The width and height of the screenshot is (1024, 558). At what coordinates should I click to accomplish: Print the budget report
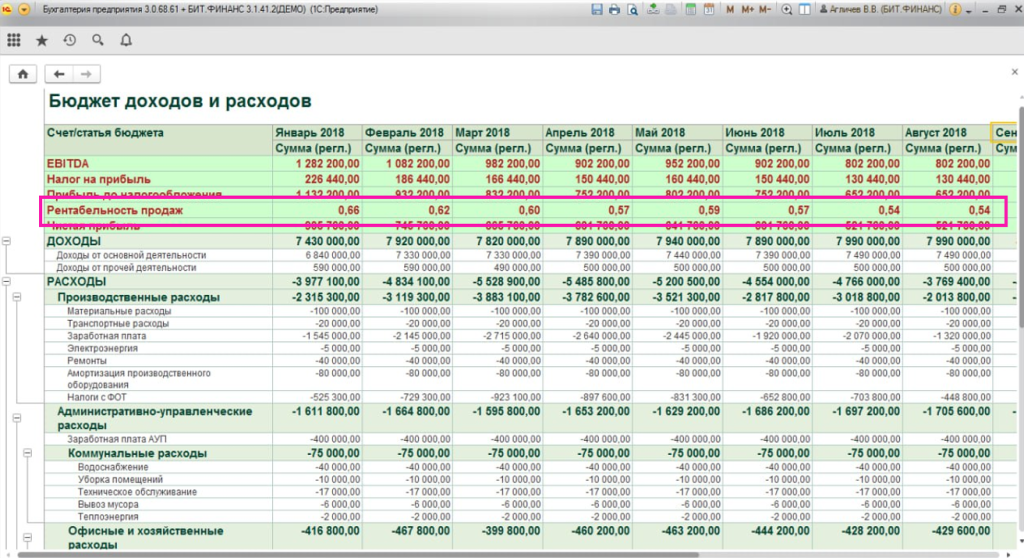[x=614, y=9]
